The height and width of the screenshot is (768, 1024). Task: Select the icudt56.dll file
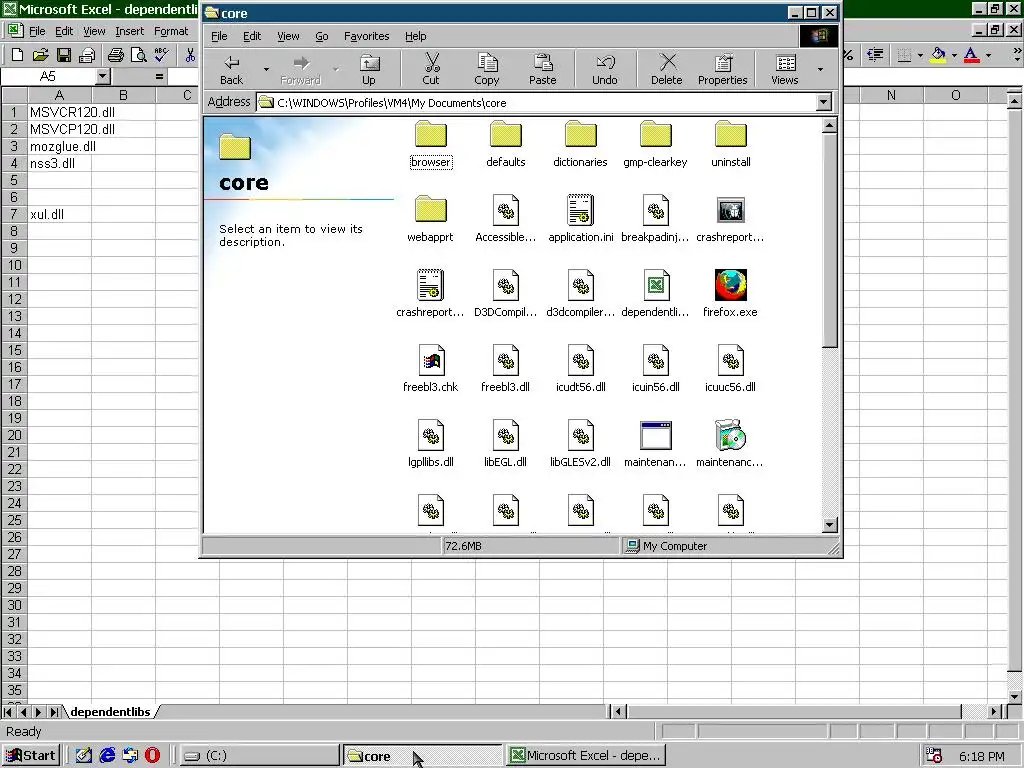[x=581, y=370]
